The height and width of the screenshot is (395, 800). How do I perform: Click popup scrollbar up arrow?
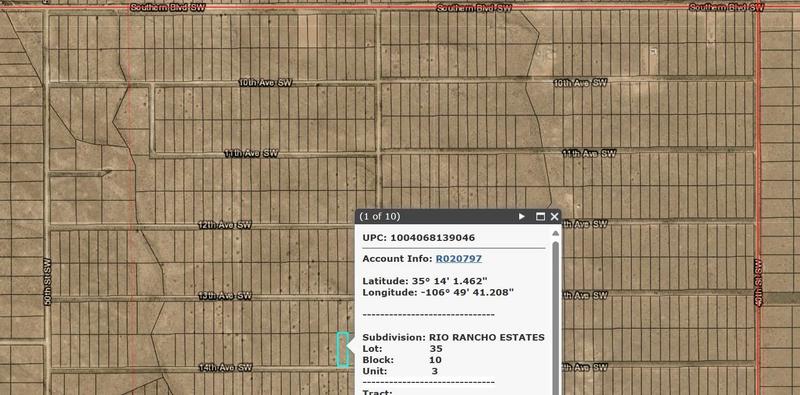[556, 233]
